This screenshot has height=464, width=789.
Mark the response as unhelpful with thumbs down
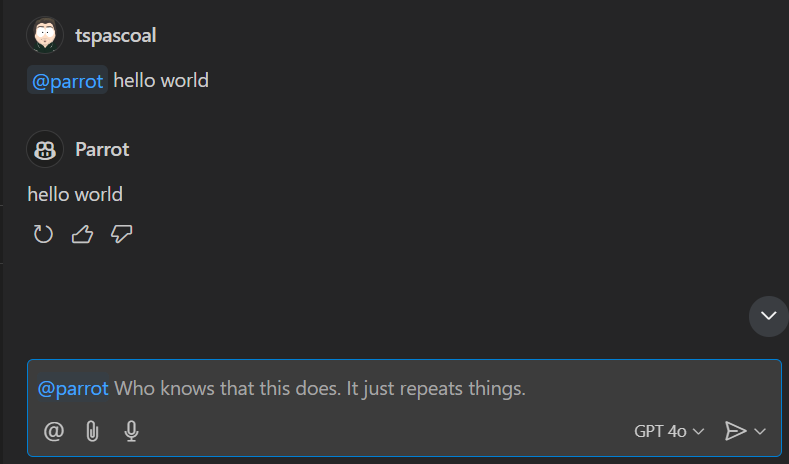pyautogui.click(x=122, y=234)
